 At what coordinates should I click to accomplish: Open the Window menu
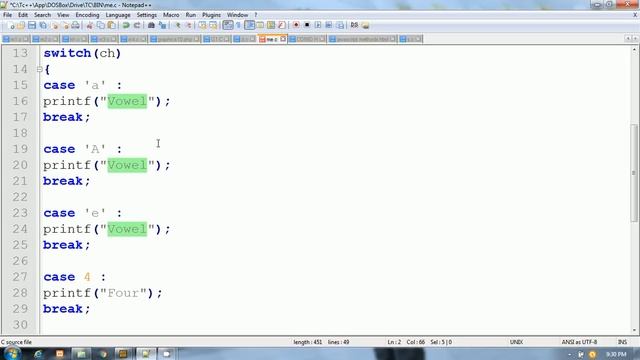click(237, 15)
